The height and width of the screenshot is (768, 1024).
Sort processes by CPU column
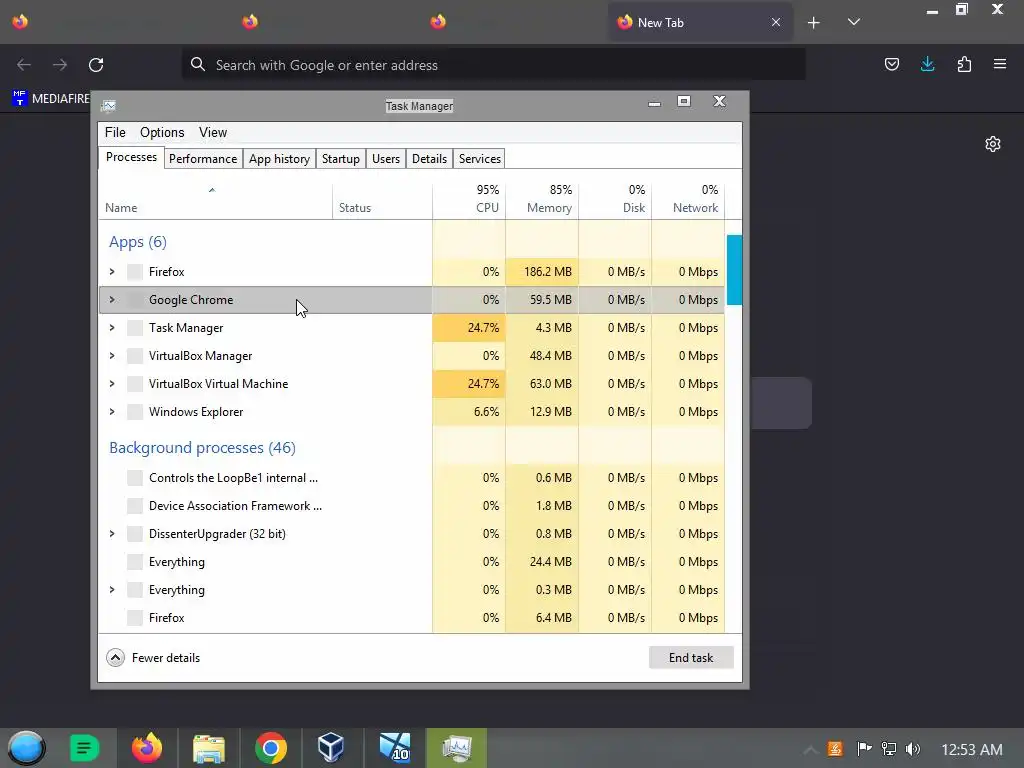click(469, 199)
